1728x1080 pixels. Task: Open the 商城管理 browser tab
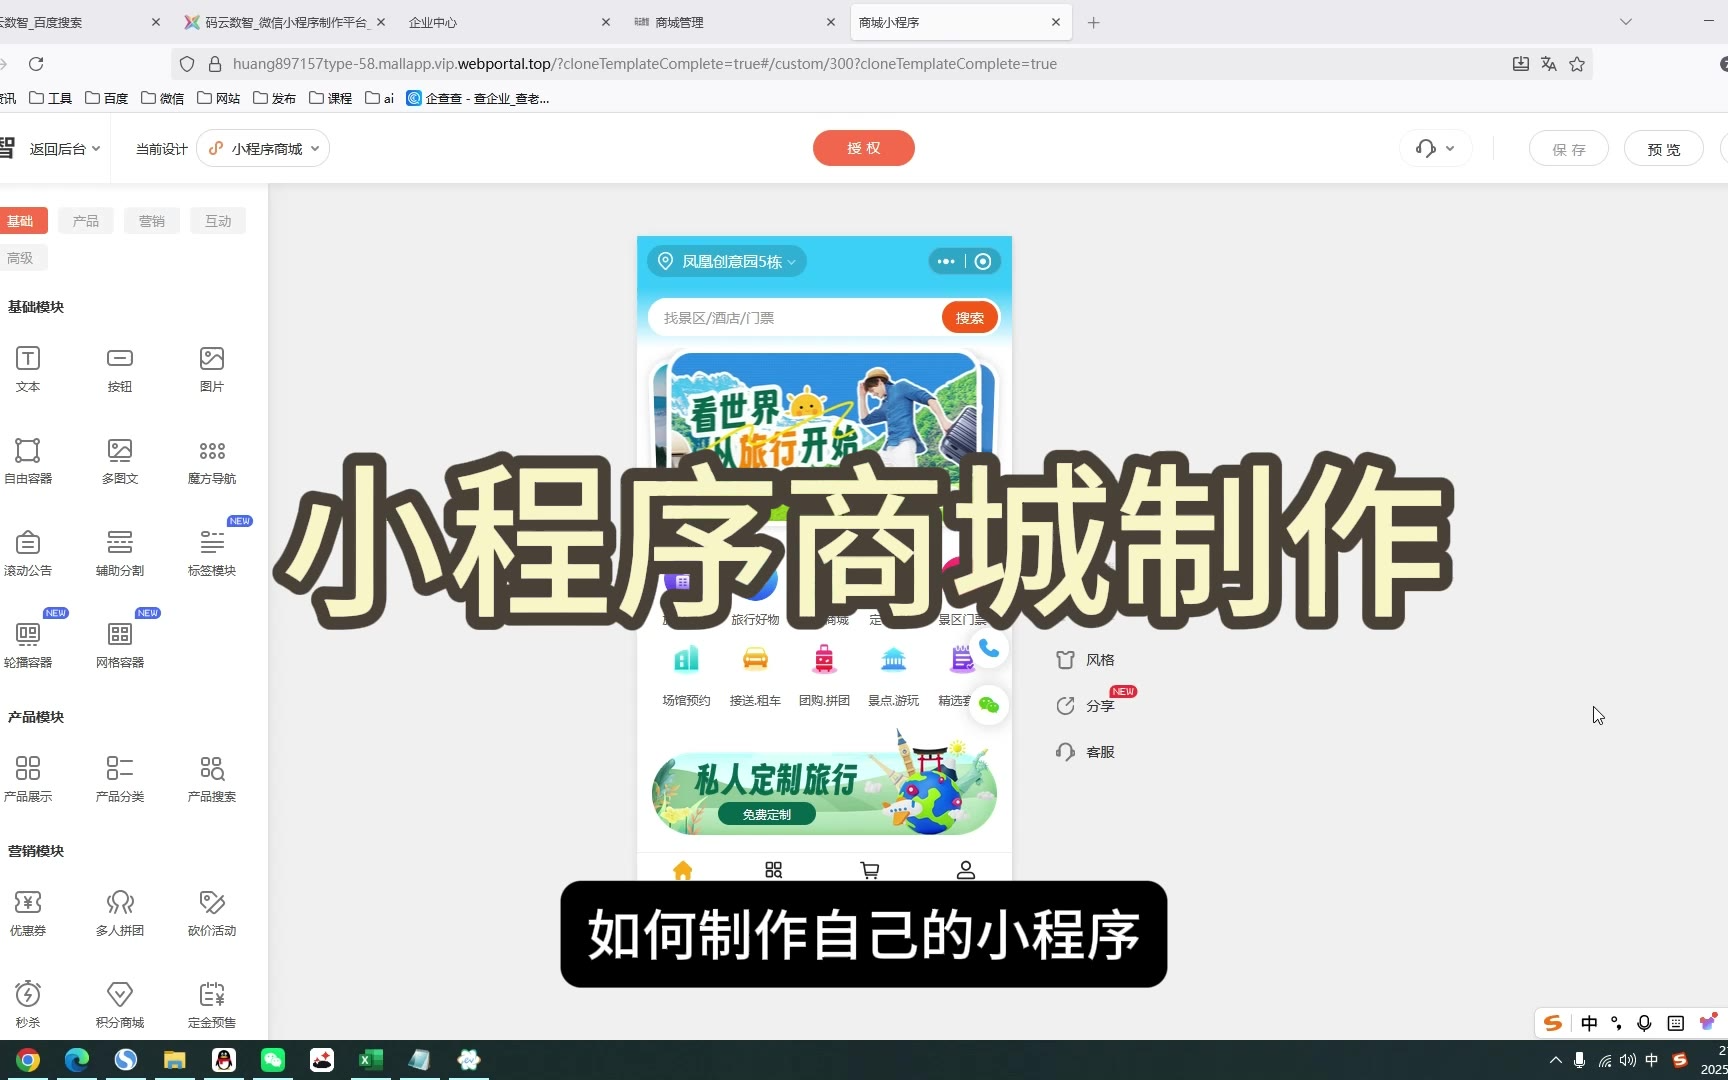[735, 22]
